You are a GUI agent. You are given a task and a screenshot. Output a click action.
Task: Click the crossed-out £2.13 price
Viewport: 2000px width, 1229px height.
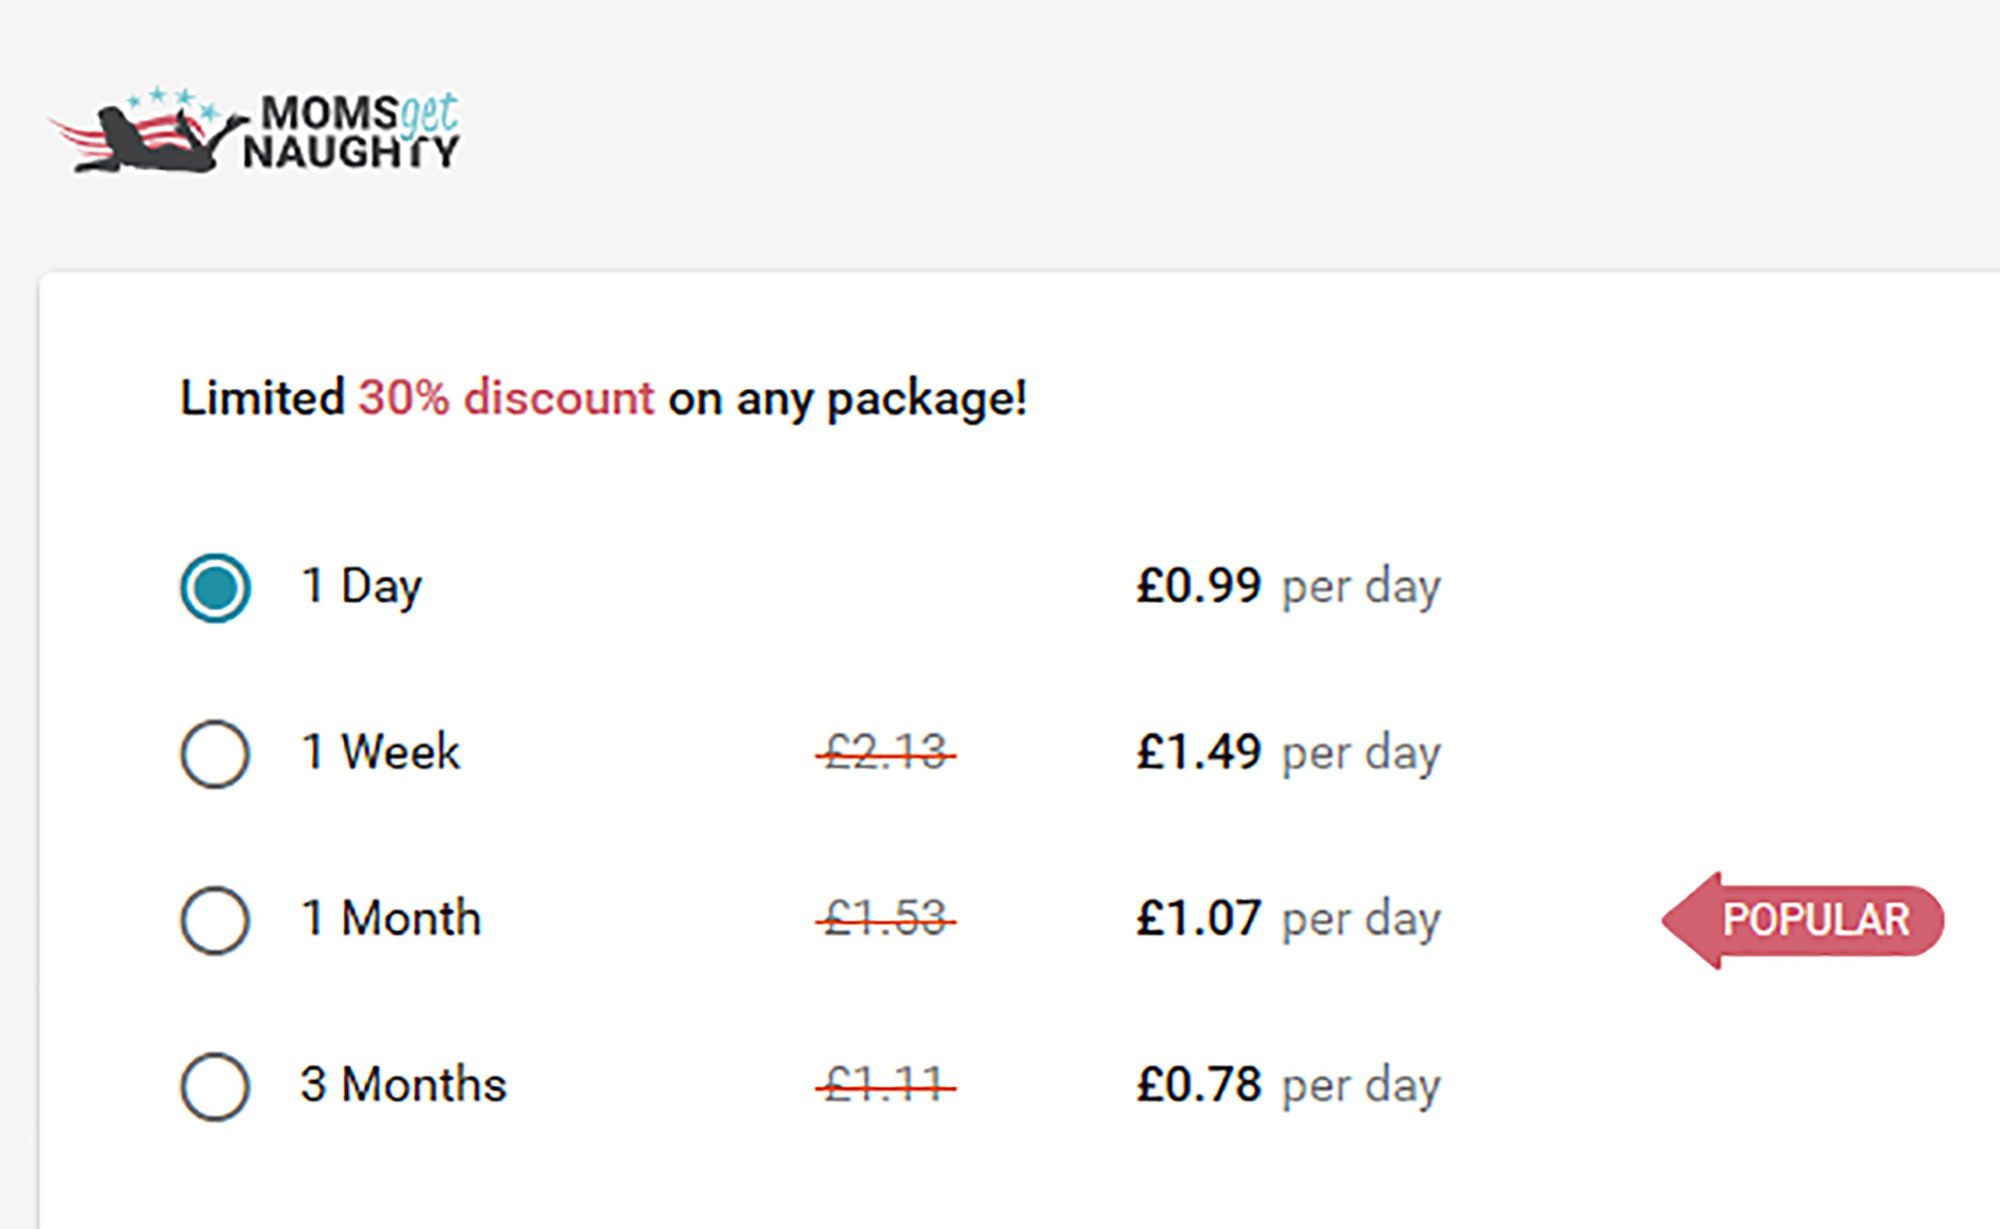pyautogui.click(x=886, y=752)
